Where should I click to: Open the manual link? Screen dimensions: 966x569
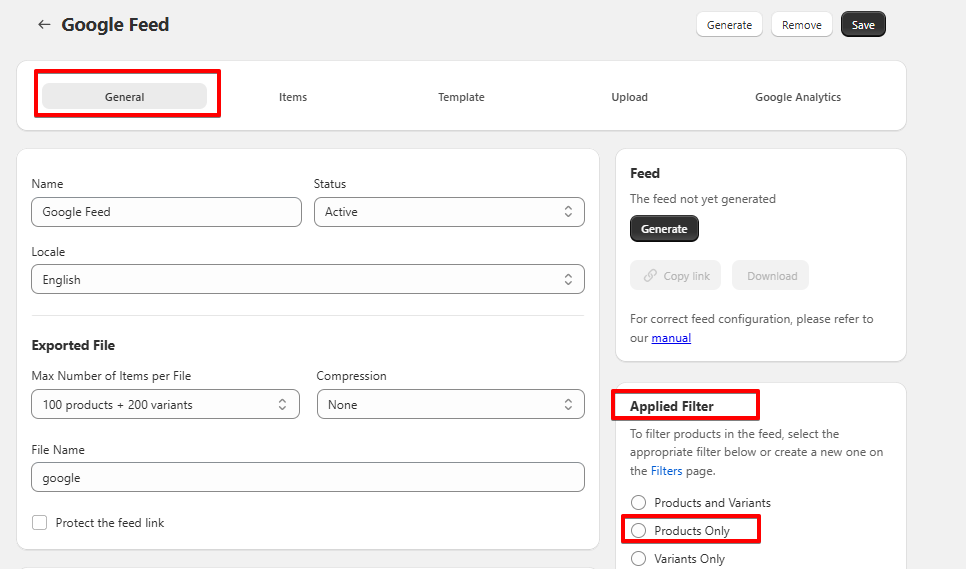[x=671, y=338]
